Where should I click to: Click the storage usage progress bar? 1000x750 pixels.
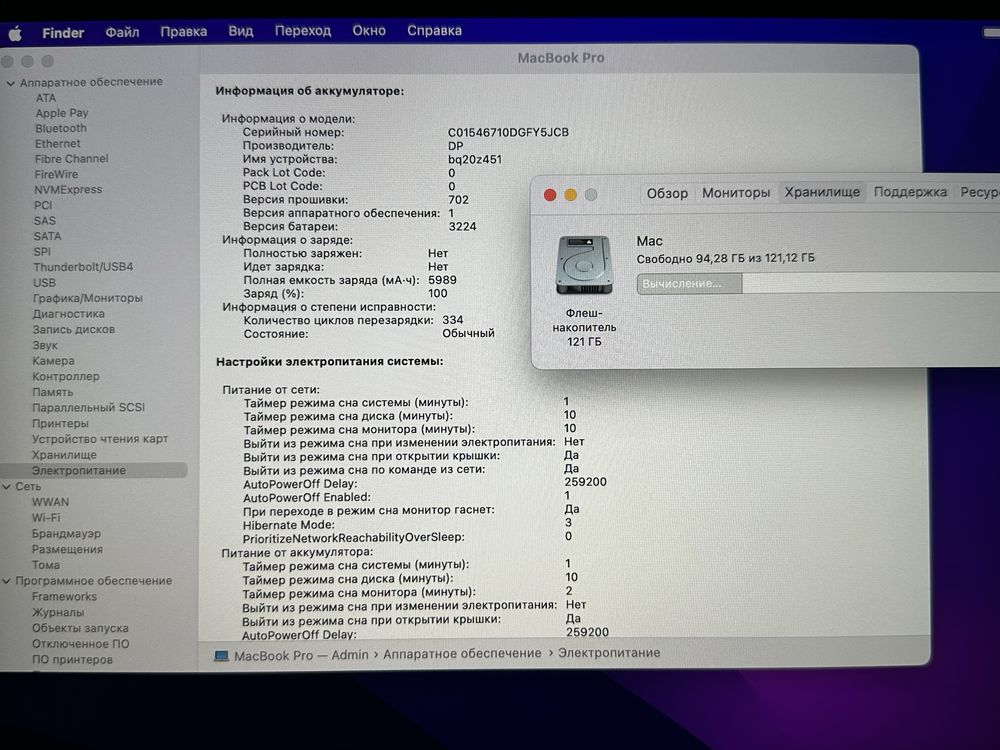point(818,283)
